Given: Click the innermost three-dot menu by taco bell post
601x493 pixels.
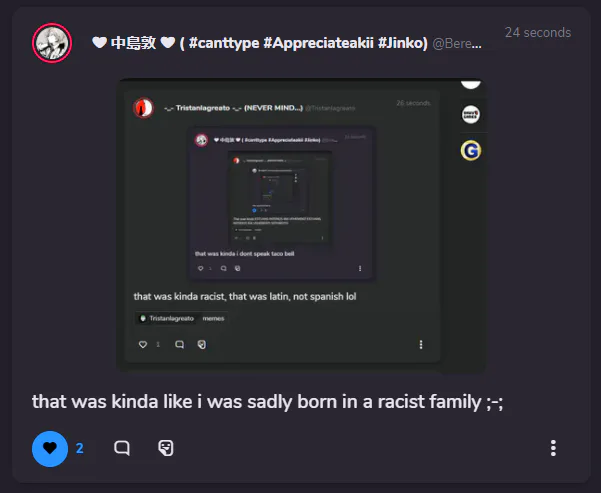Looking at the screenshot, I should [360, 268].
